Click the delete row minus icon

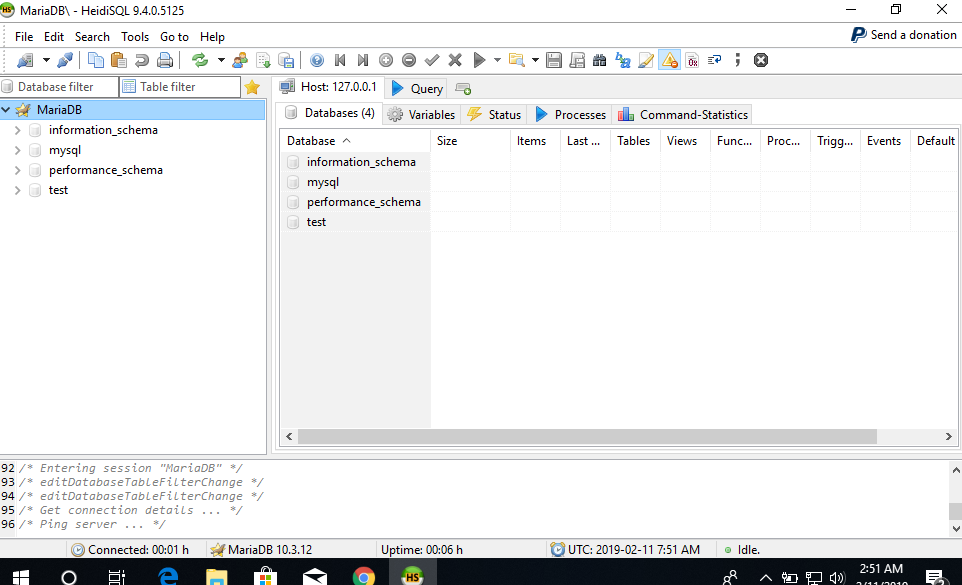(x=409, y=60)
